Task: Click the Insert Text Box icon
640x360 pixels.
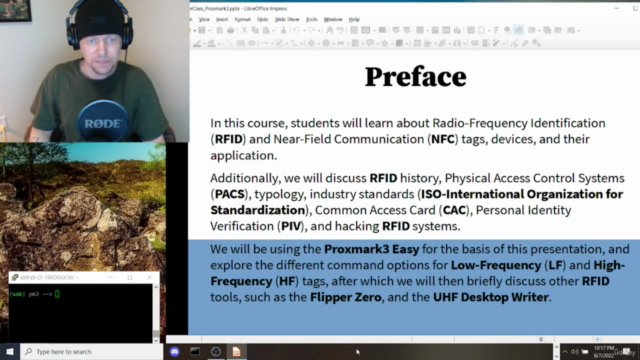Action: pyautogui.click(x=471, y=30)
